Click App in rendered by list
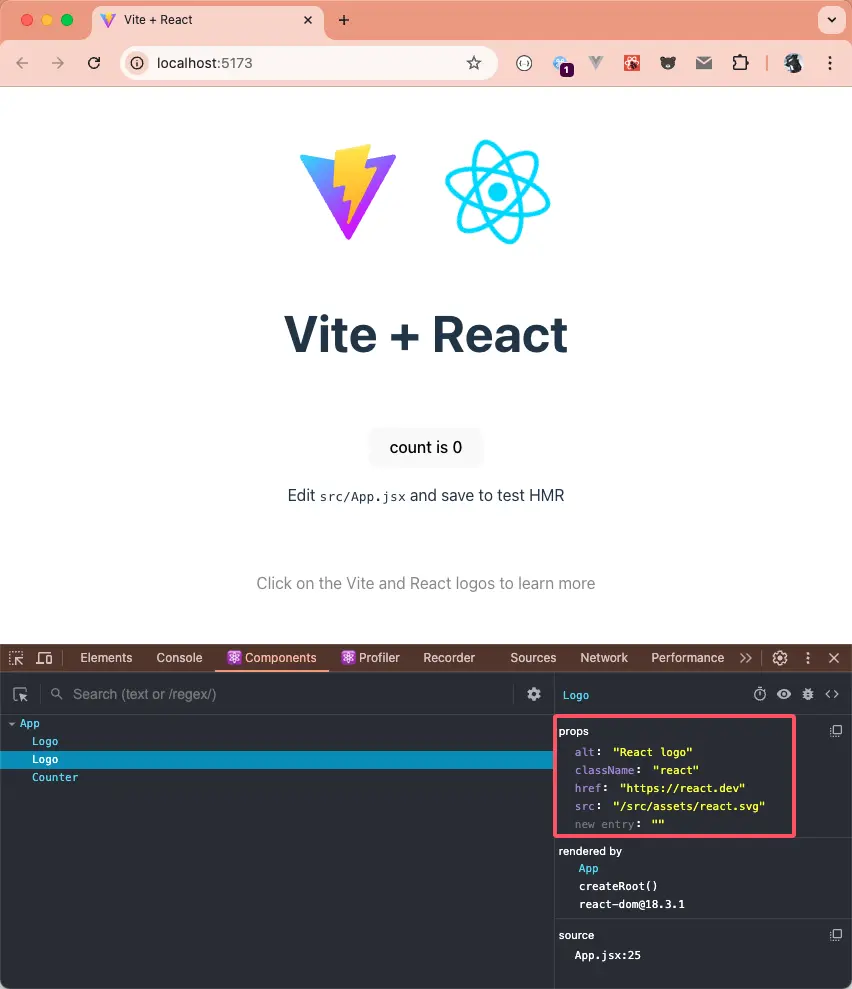The image size is (852, 989). [588, 869]
